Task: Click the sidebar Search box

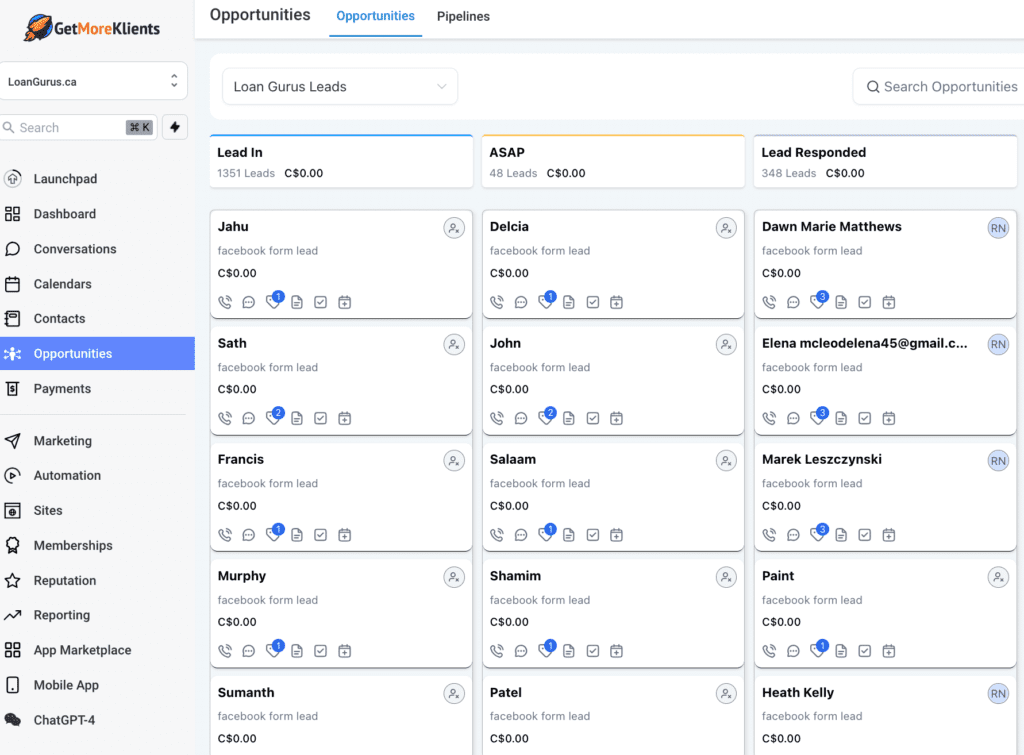Action: pyautogui.click(x=65, y=127)
